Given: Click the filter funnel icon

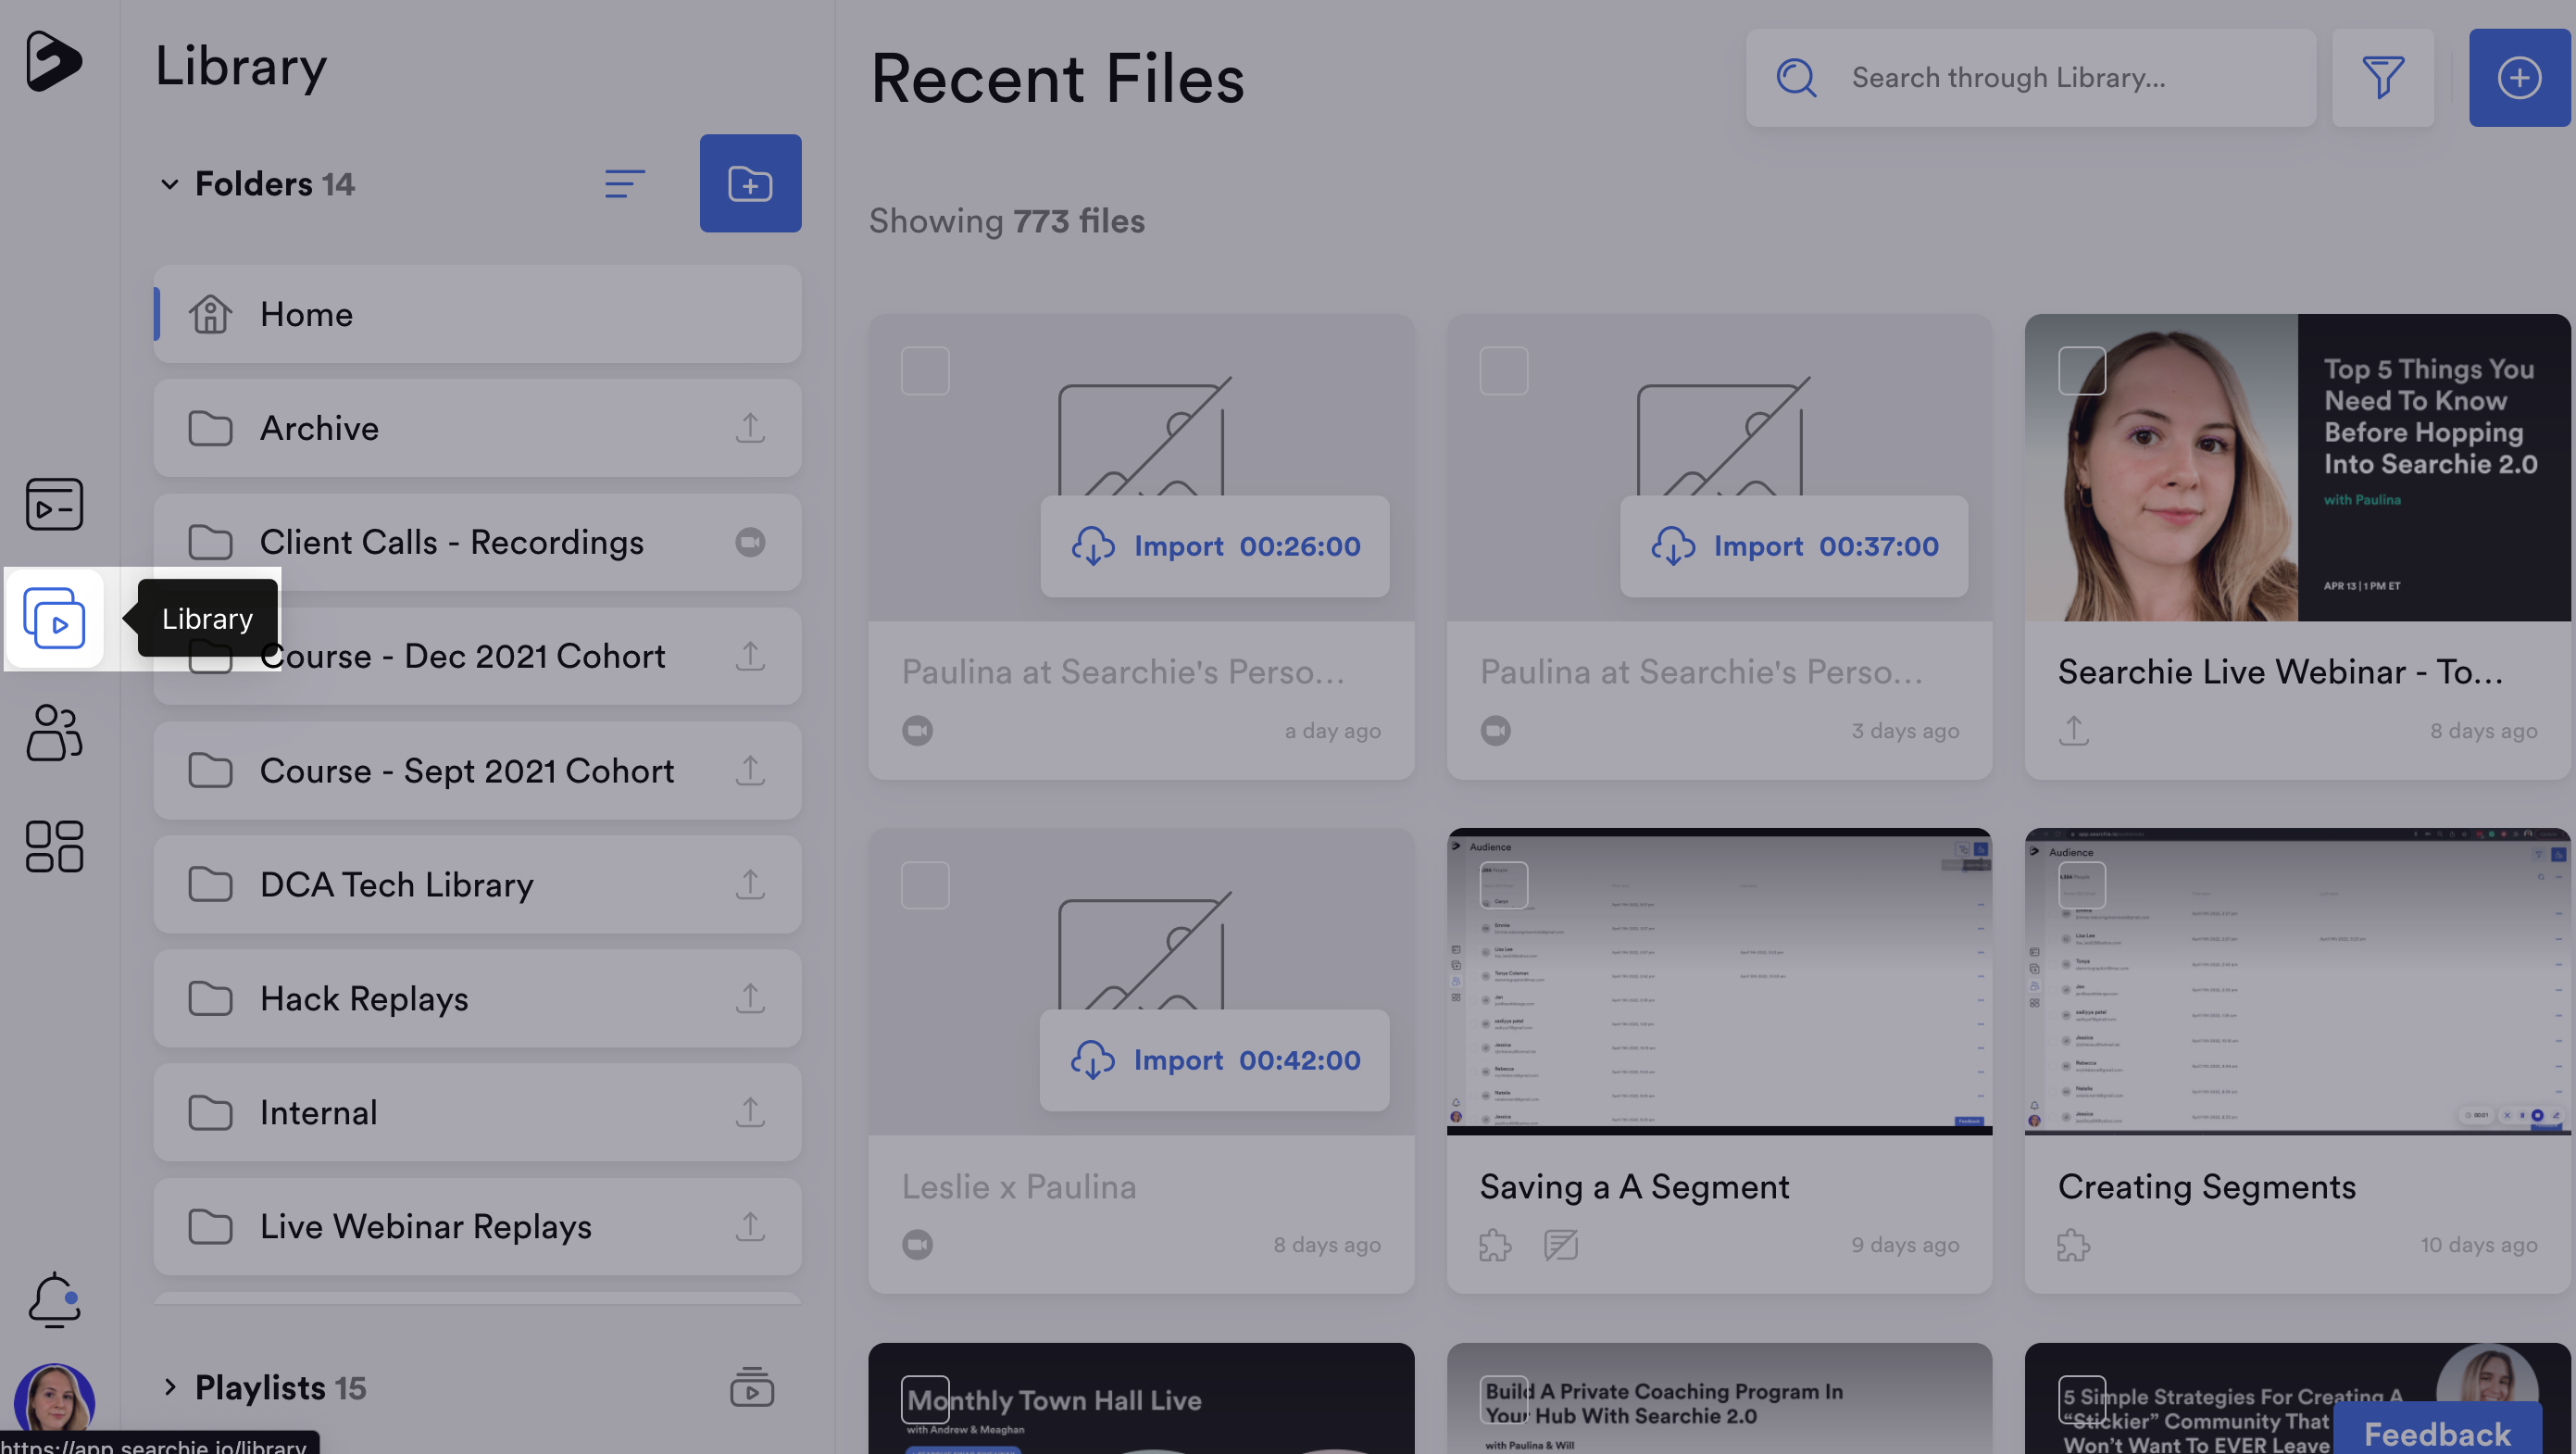Looking at the screenshot, I should 2382,77.
